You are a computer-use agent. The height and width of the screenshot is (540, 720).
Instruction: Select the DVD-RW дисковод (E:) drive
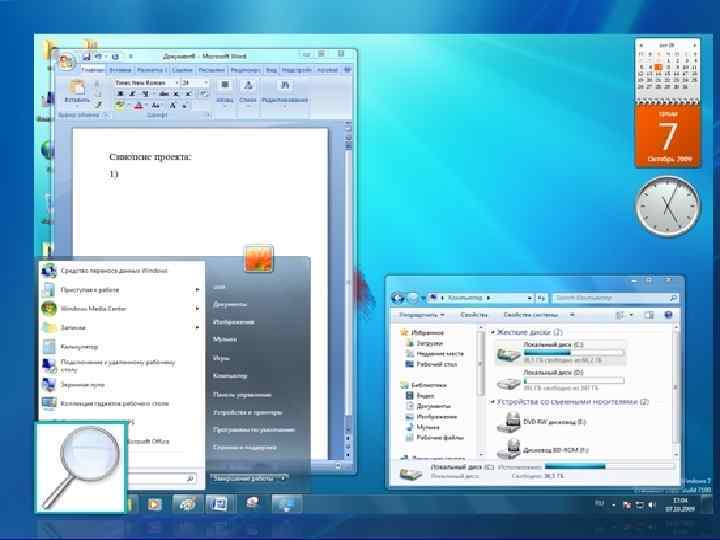point(541,422)
